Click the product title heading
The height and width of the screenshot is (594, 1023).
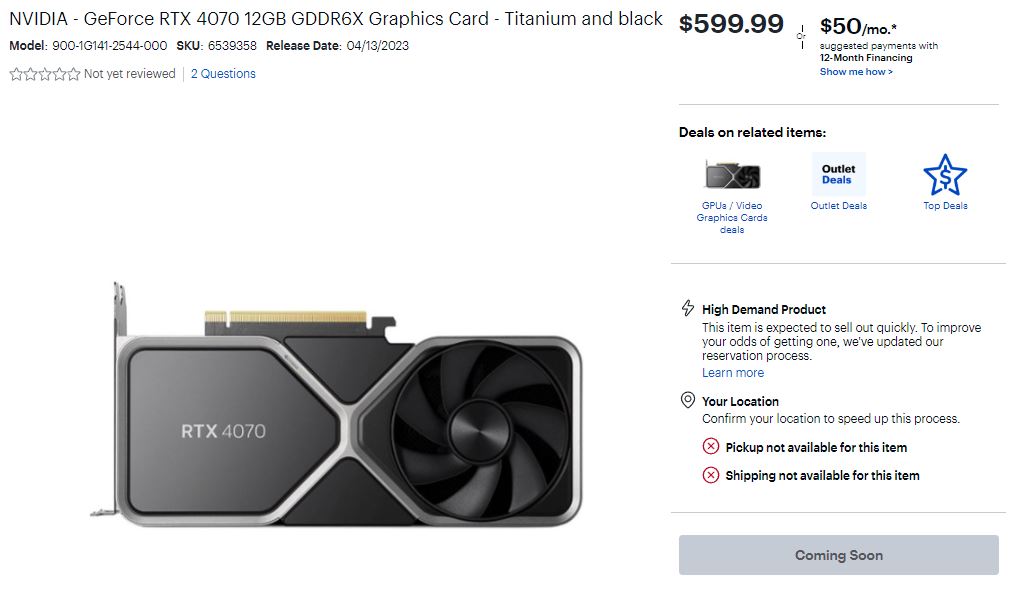coord(336,19)
